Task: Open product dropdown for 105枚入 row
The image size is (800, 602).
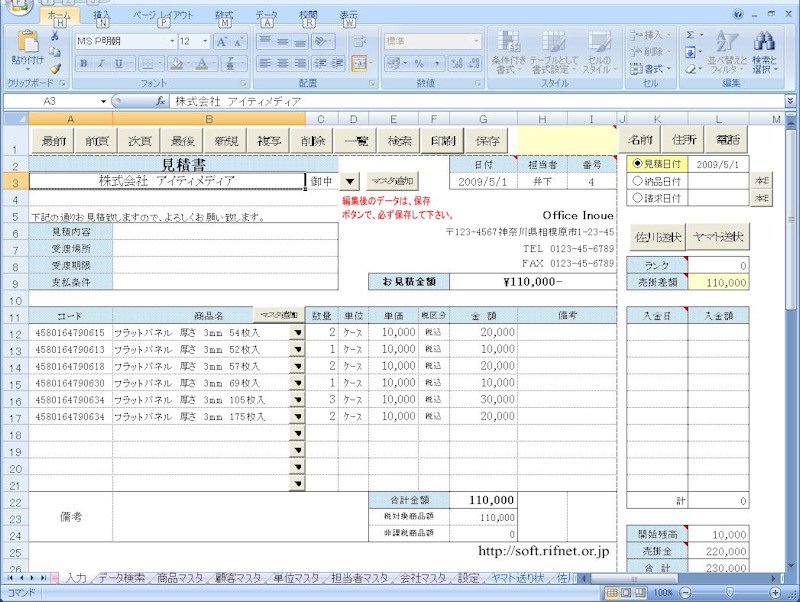Action: (297, 400)
